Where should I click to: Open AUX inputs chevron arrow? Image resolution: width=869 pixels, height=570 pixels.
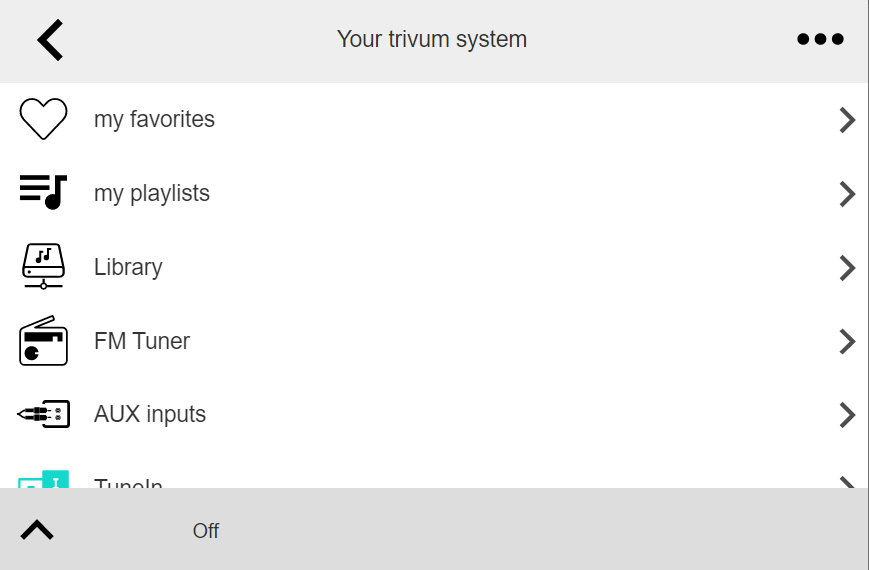point(847,415)
